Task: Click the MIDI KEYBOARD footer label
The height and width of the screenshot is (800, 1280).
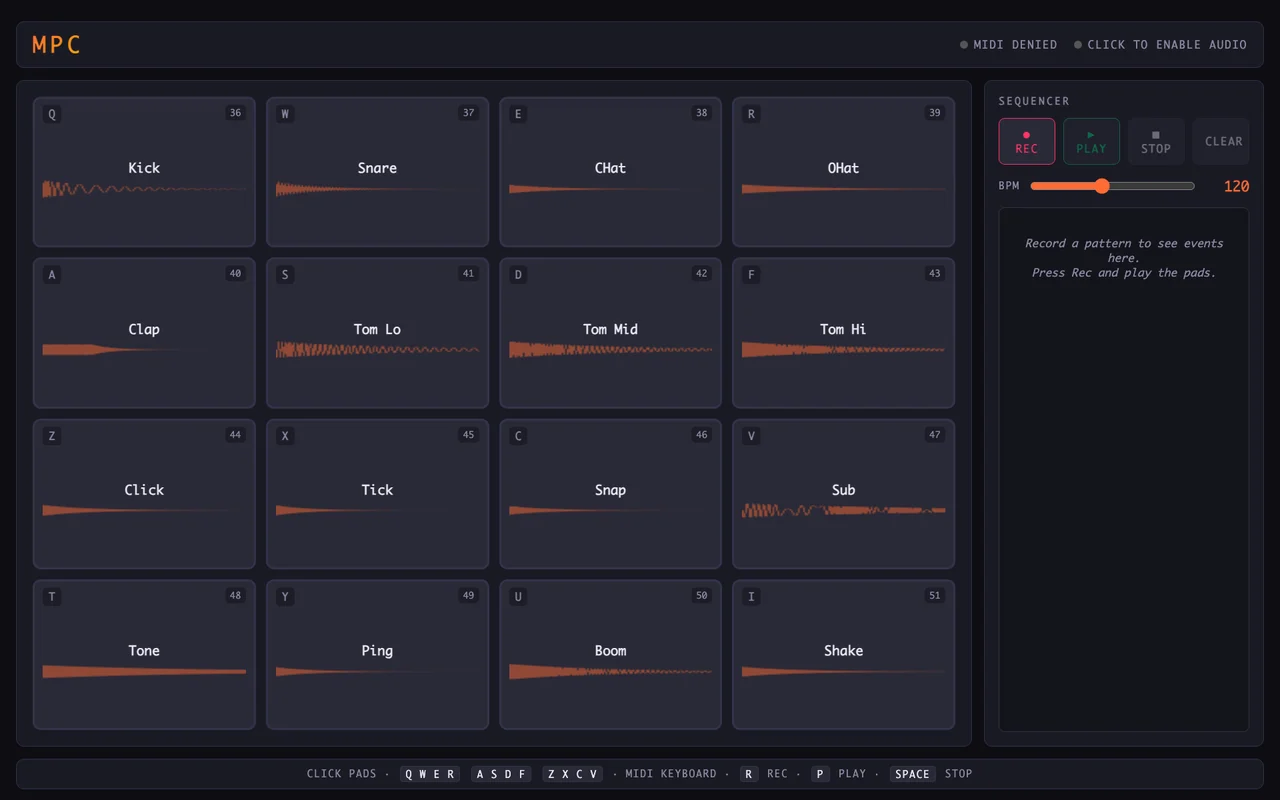Action: tap(671, 774)
